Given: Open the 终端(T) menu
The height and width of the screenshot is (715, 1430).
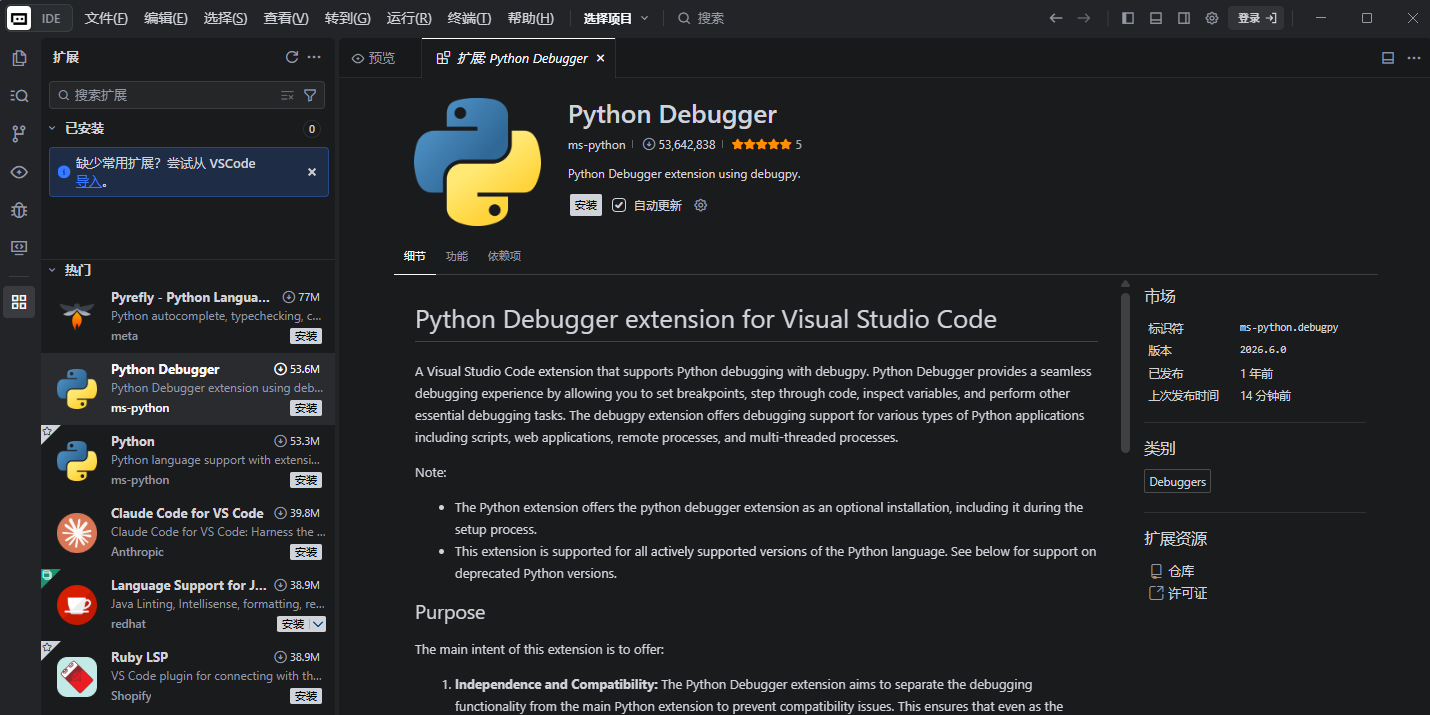Looking at the screenshot, I should tap(469, 18).
